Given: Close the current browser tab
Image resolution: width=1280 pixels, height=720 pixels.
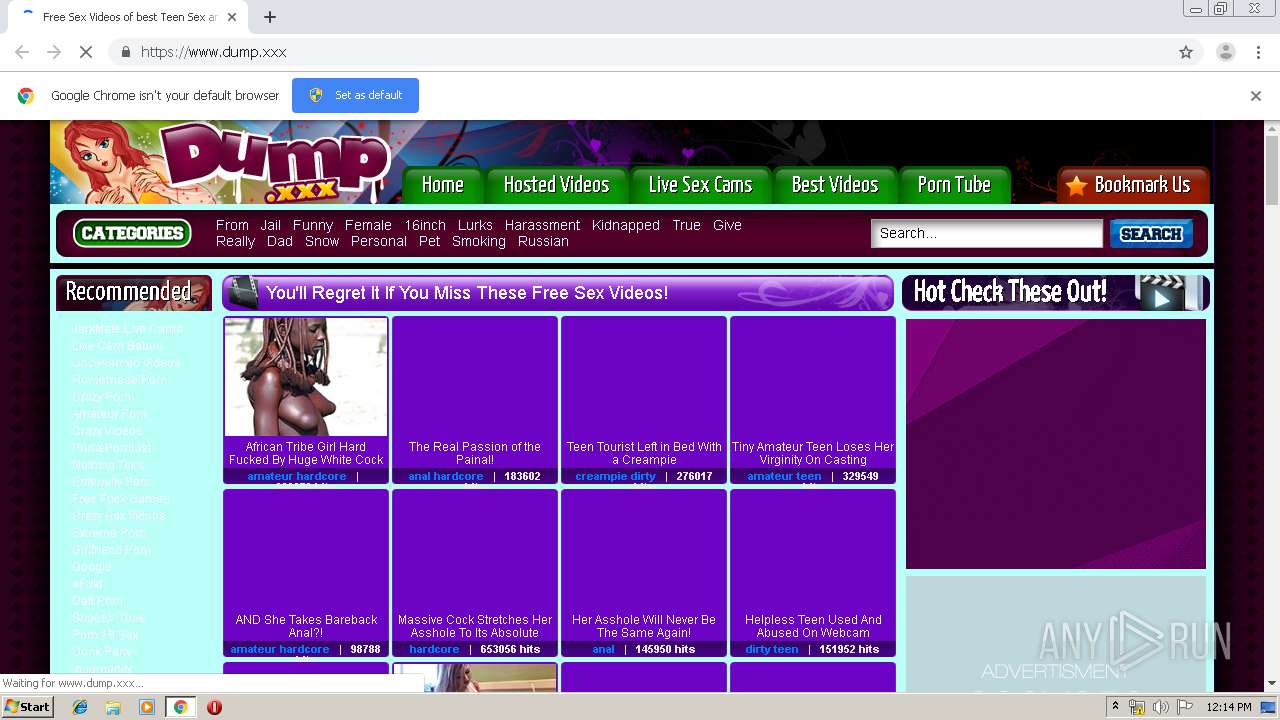Looking at the screenshot, I should coord(232,17).
